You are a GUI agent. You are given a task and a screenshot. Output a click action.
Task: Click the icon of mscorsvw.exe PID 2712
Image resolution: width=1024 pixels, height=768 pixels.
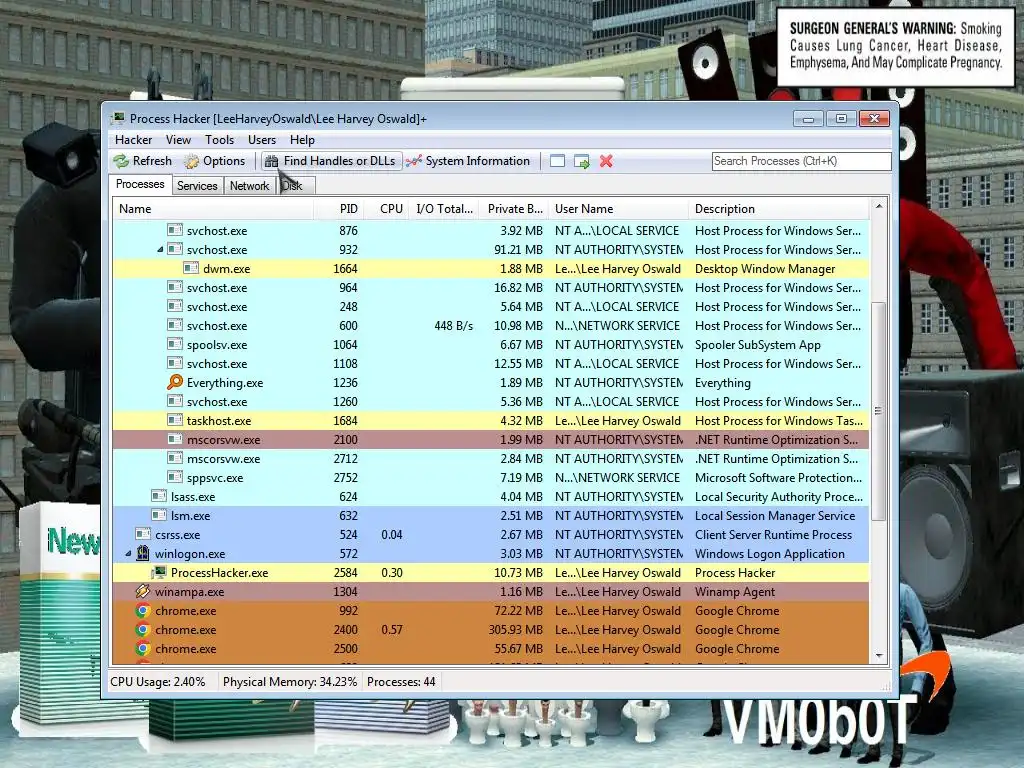(x=174, y=458)
